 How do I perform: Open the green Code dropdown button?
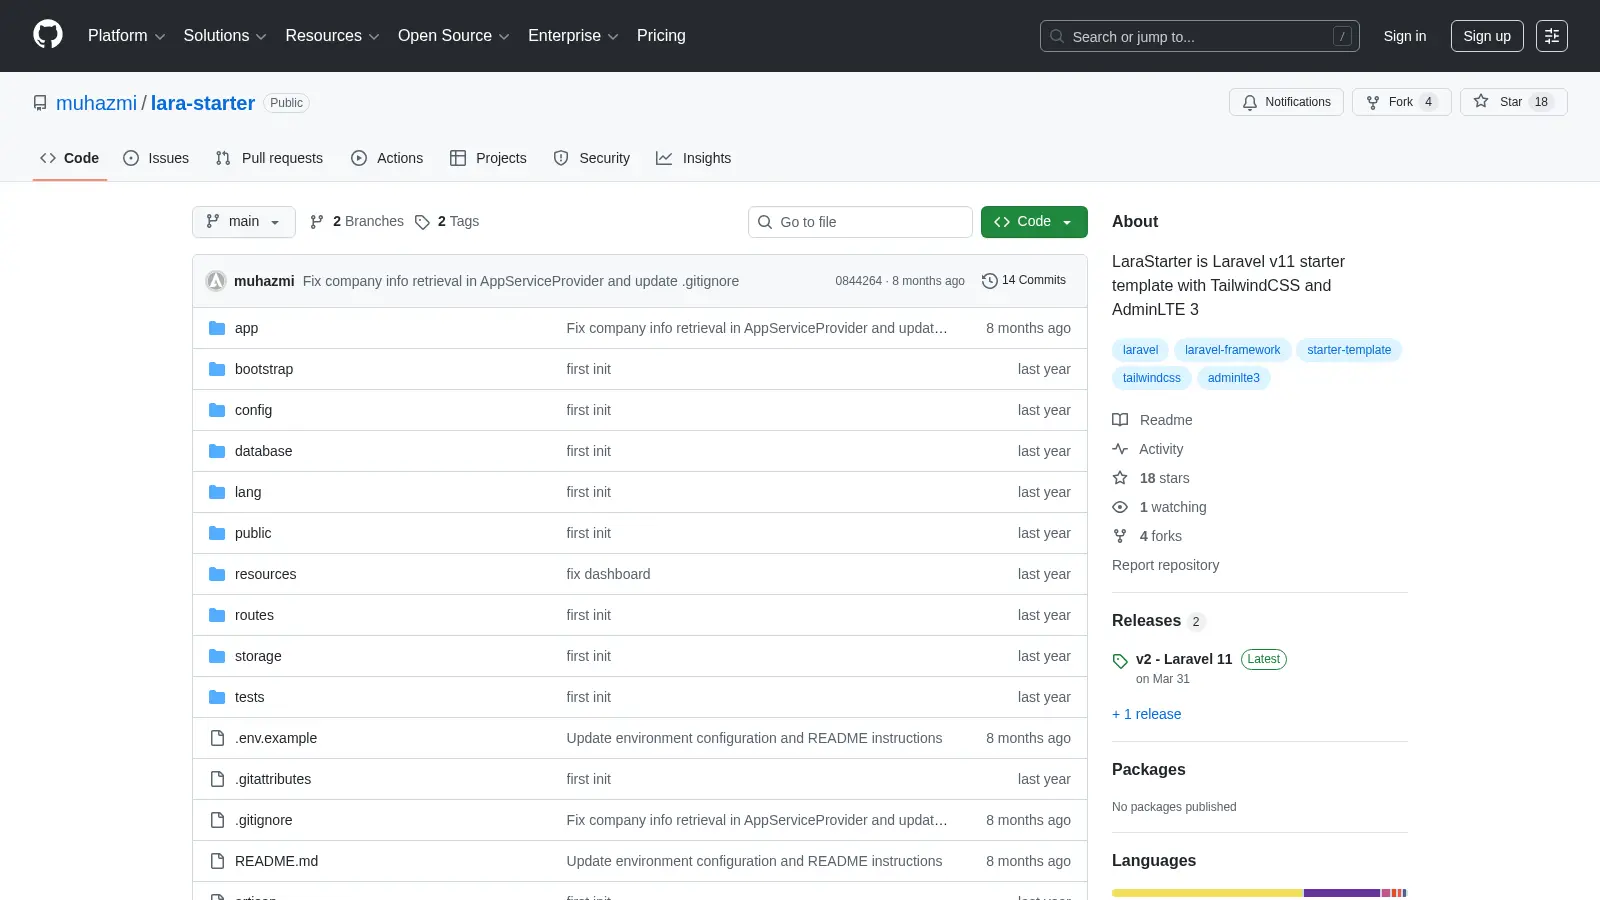coord(1034,222)
